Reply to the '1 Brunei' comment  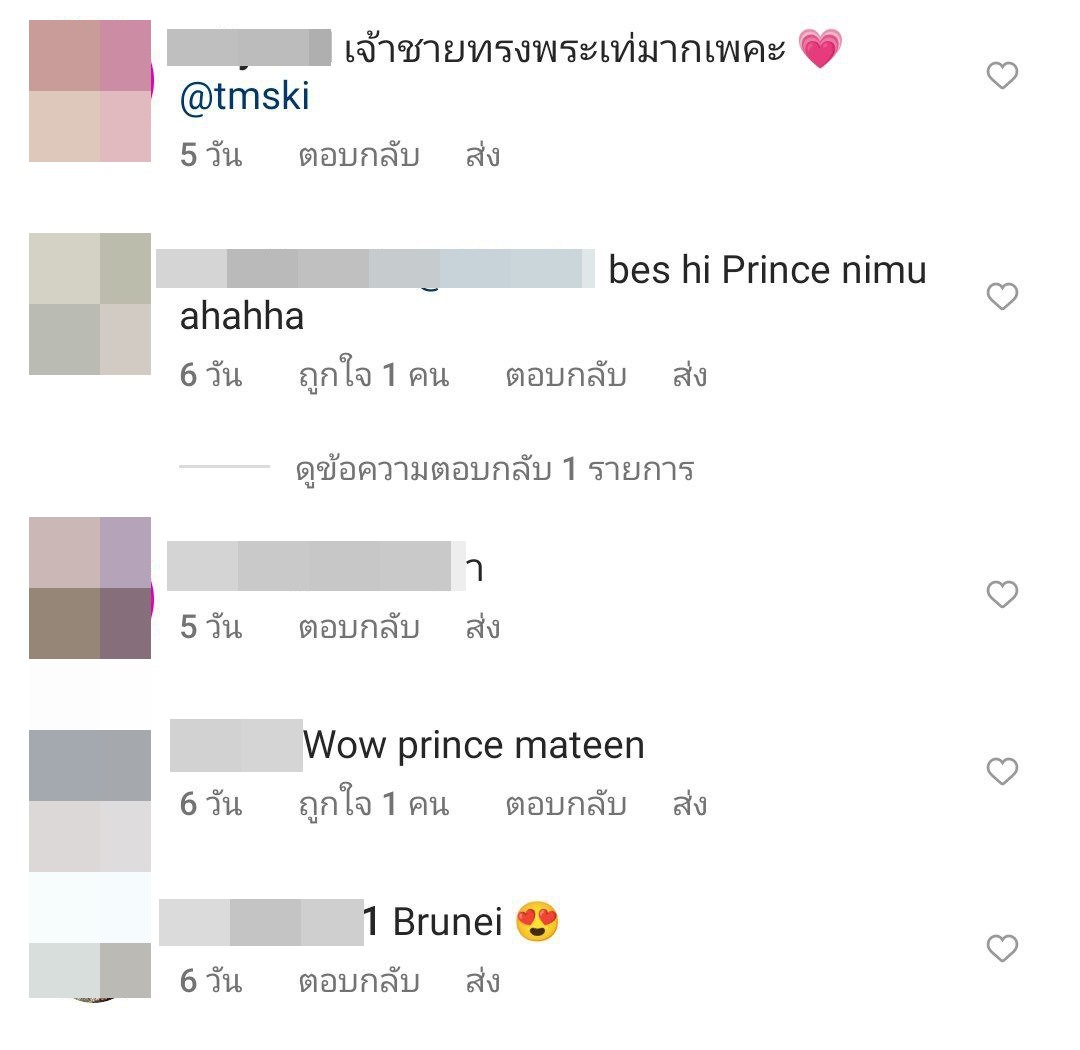[359, 981]
